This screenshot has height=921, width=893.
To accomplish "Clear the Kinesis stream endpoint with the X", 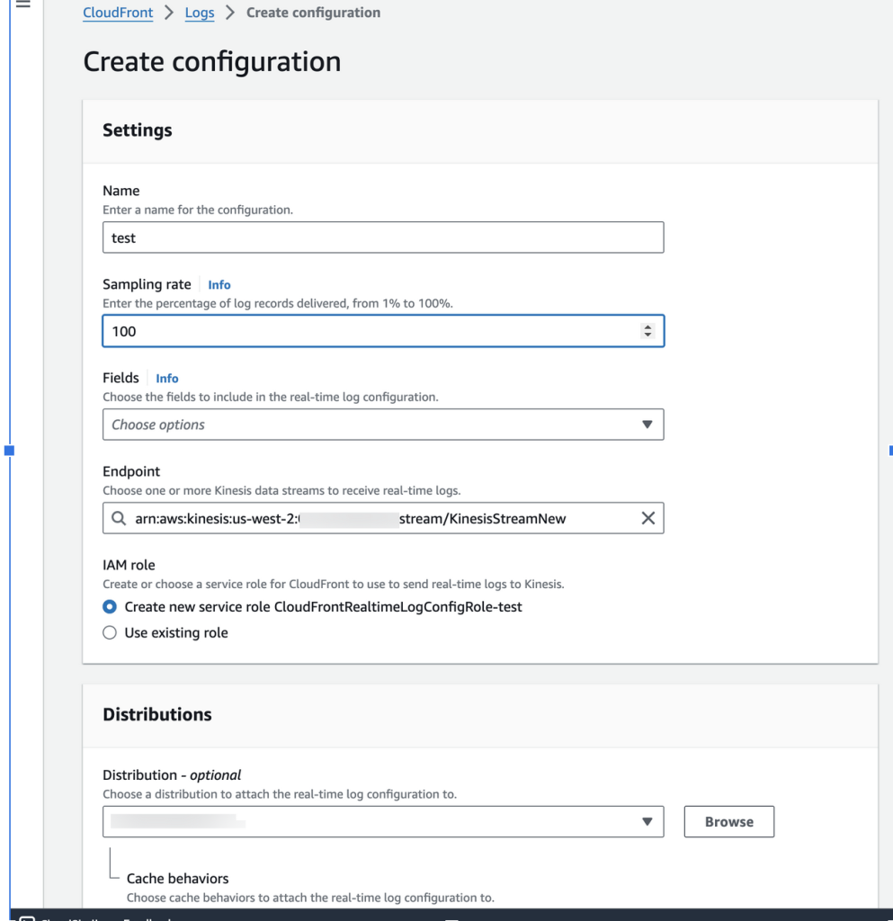I will pyautogui.click(x=647, y=518).
